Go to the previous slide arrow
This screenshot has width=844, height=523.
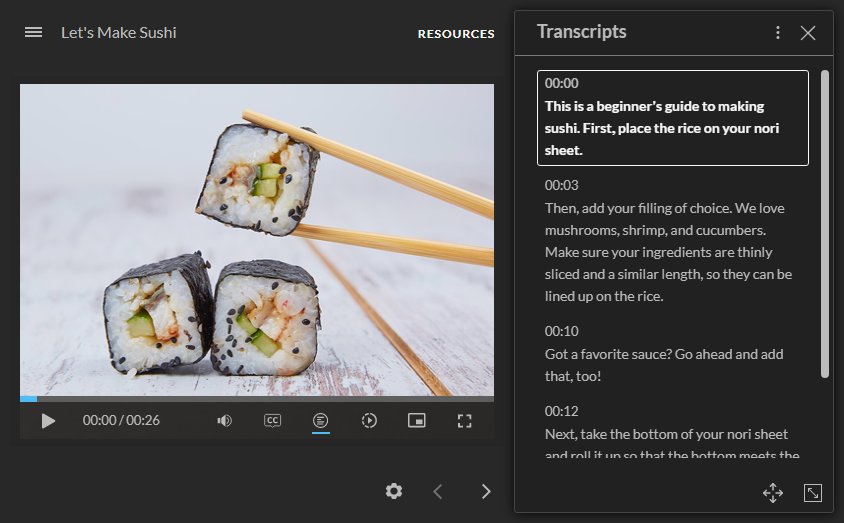pos(438,491)
